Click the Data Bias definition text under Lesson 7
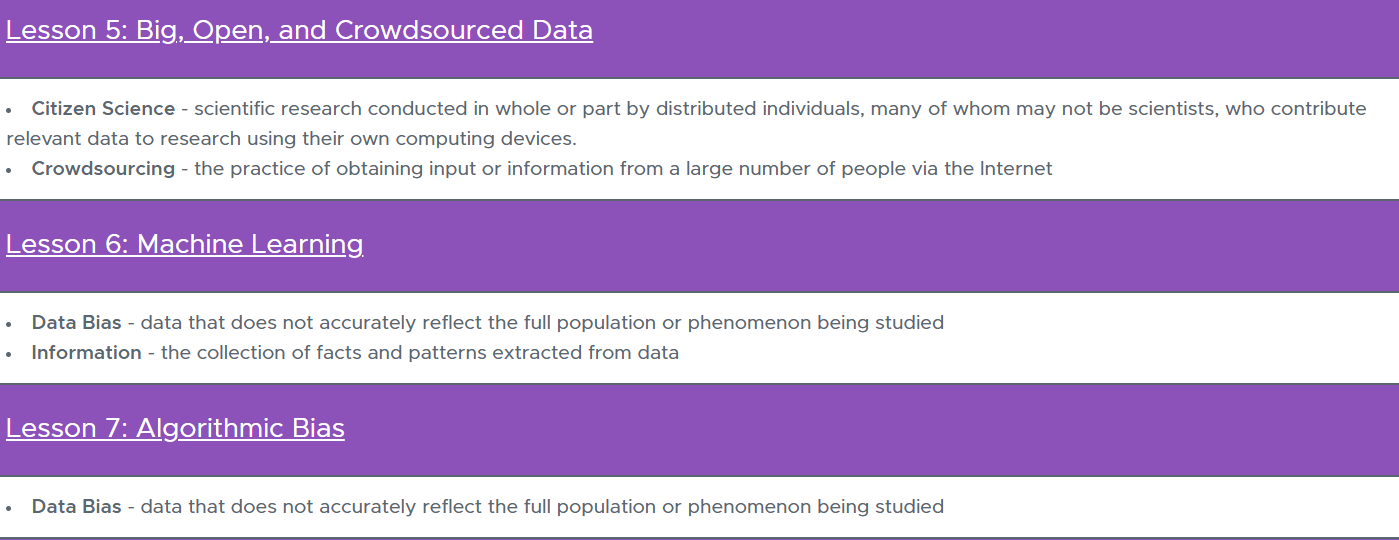This screenshot has width=1399, height=540. coord(542,506)
